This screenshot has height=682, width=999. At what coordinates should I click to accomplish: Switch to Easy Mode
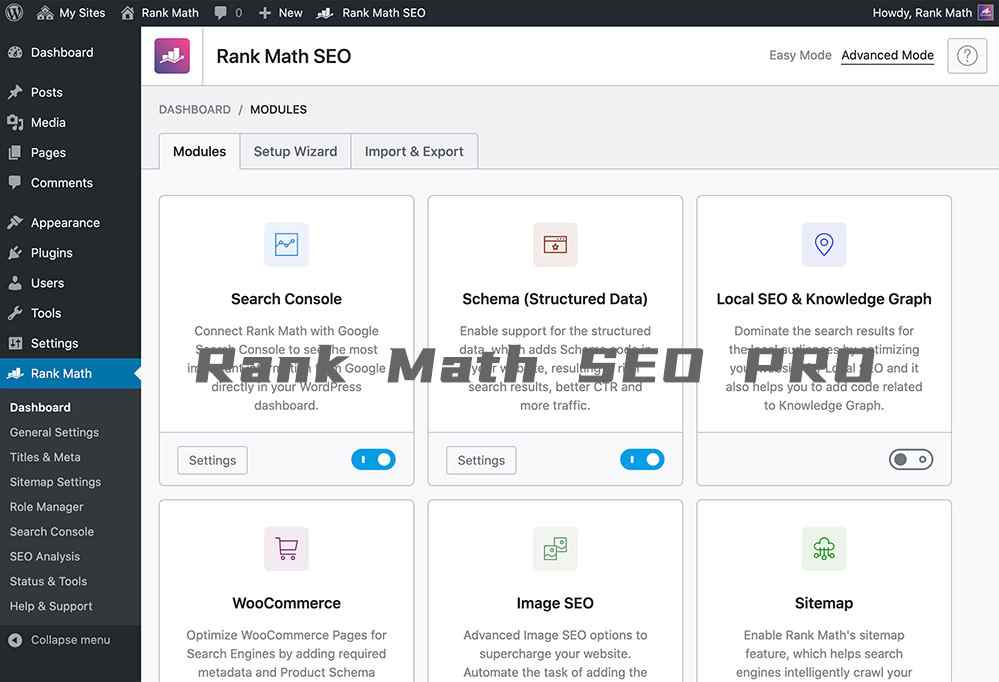(800, 55)
